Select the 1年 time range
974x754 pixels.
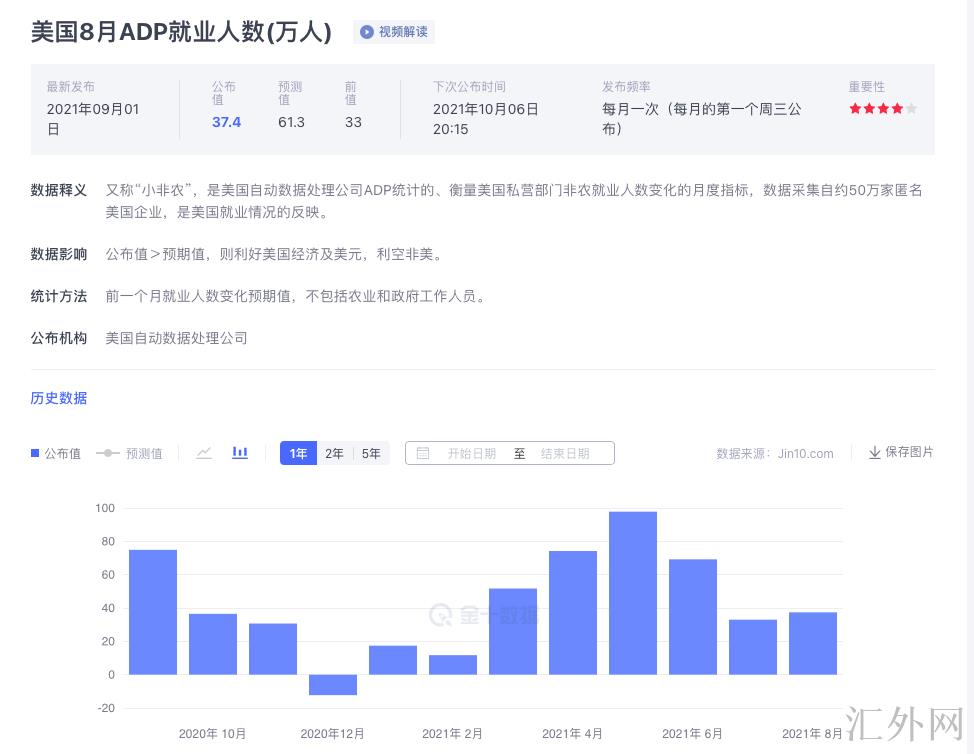point(298,453)
